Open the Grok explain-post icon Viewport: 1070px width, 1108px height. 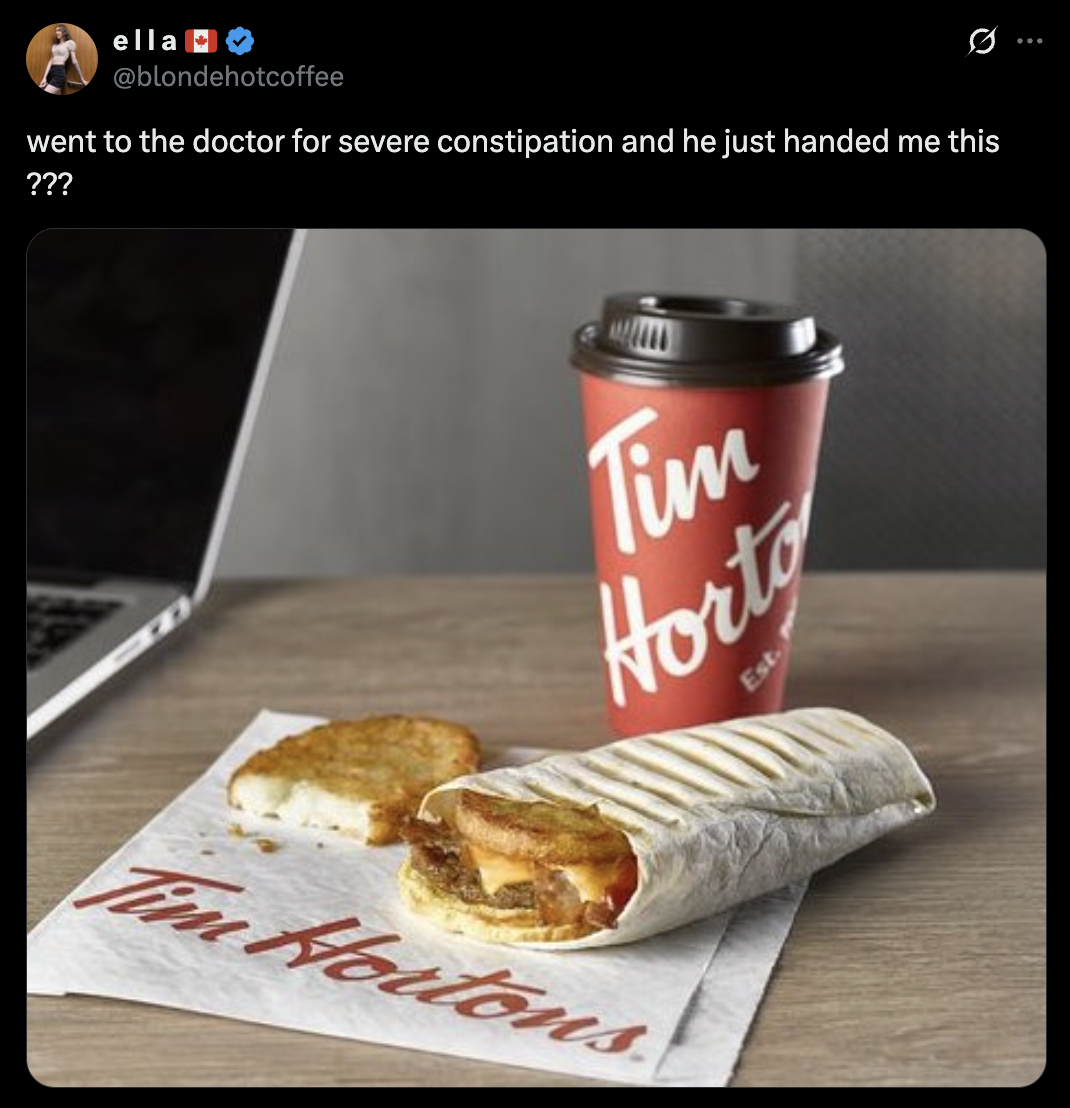pyautogui.click(x=982, y=41)
